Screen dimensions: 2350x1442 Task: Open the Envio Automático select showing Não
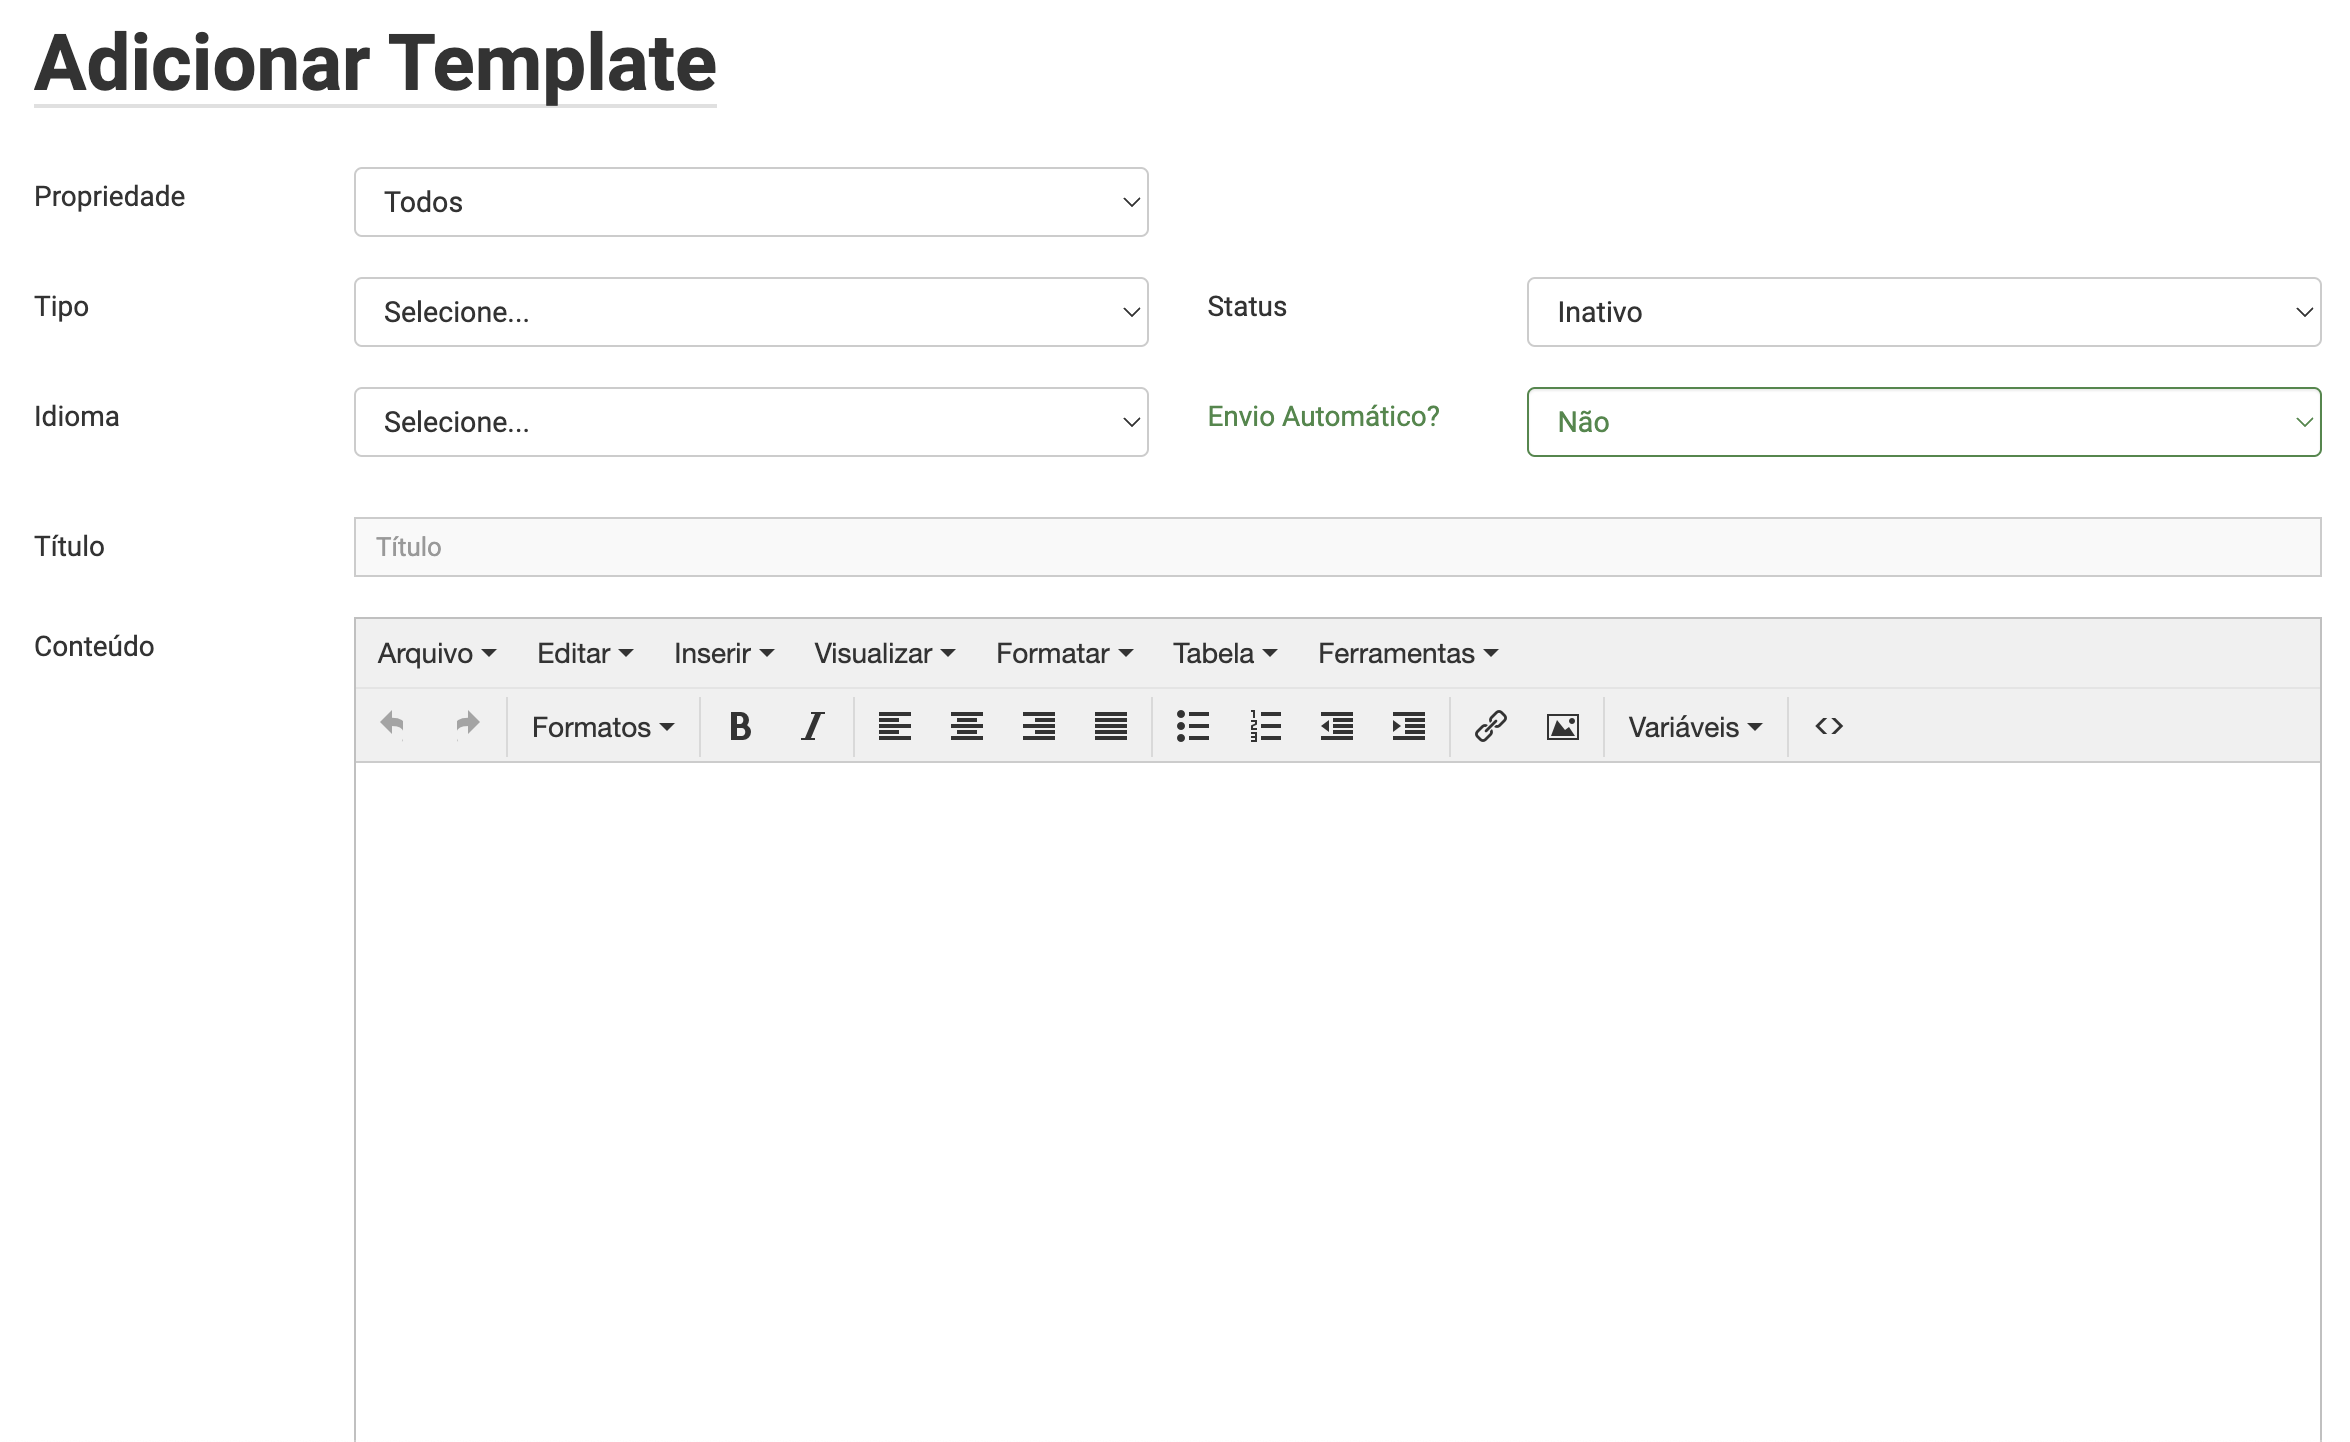tap(1924, 422)
